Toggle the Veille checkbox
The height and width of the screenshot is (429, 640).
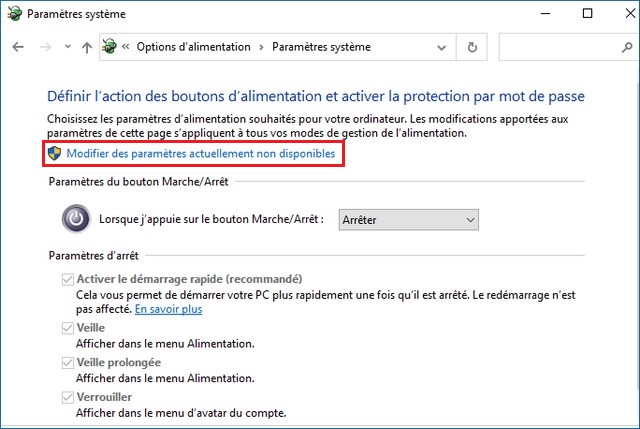[x=68, y=328]
